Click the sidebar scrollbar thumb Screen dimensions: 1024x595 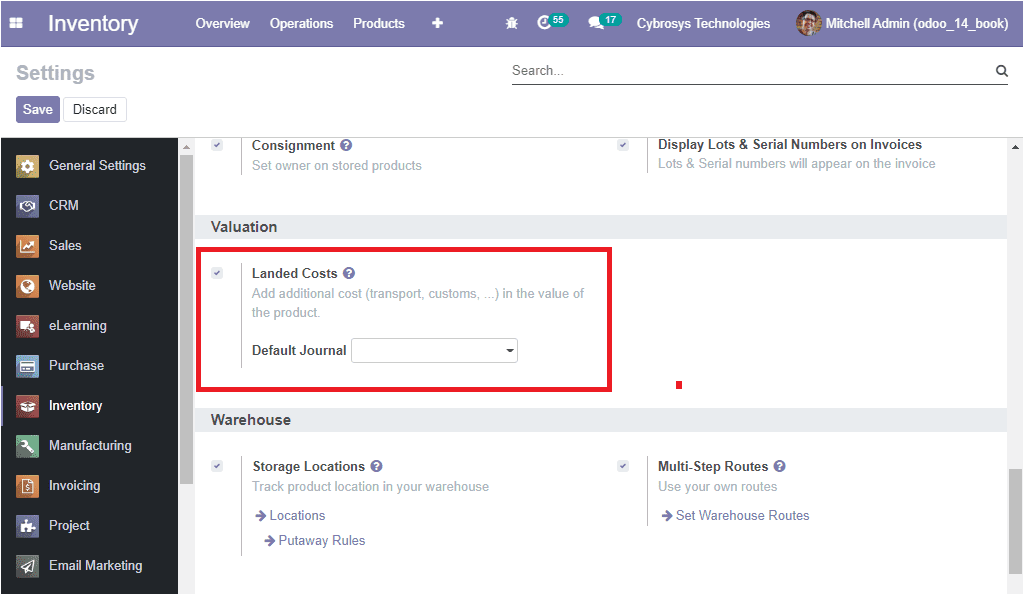coord(187,319)
